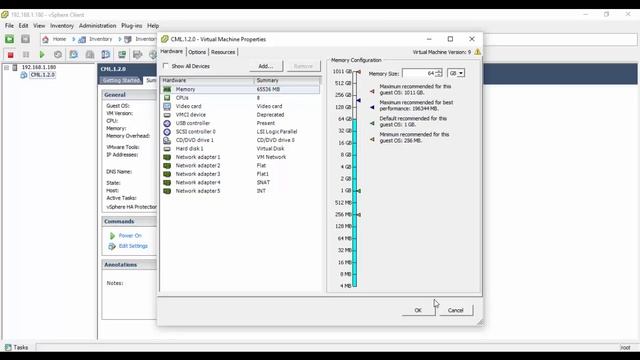Click the Memory Size input field
This screenshot has width=640, height=360.
[x=418, y=73]
